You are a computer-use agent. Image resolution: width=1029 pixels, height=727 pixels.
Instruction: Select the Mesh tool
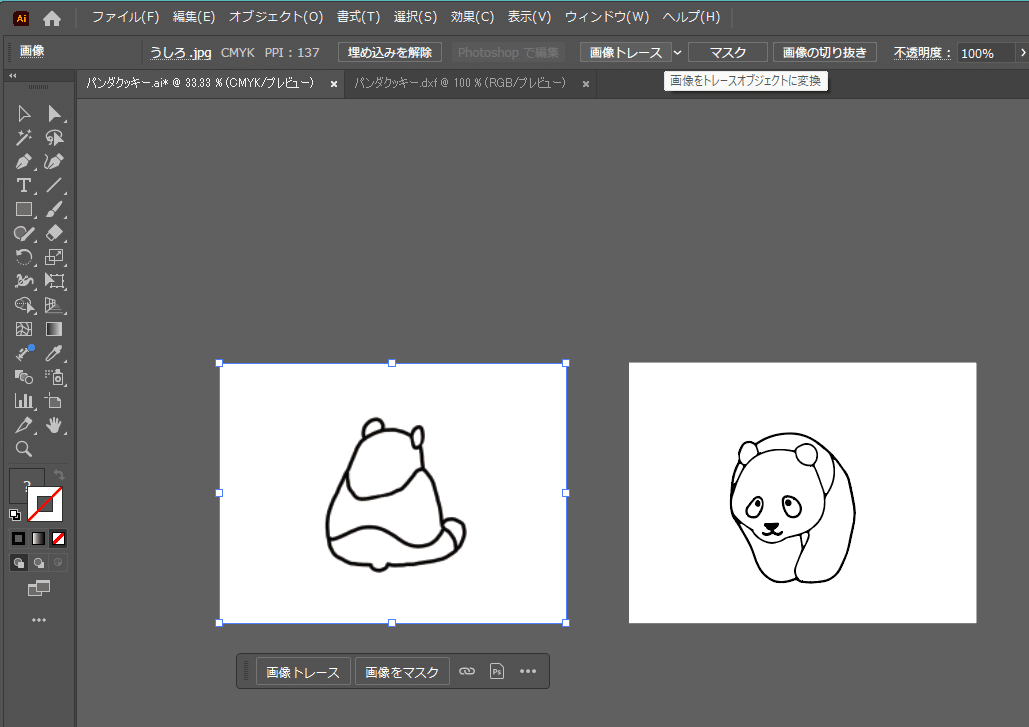24,329
